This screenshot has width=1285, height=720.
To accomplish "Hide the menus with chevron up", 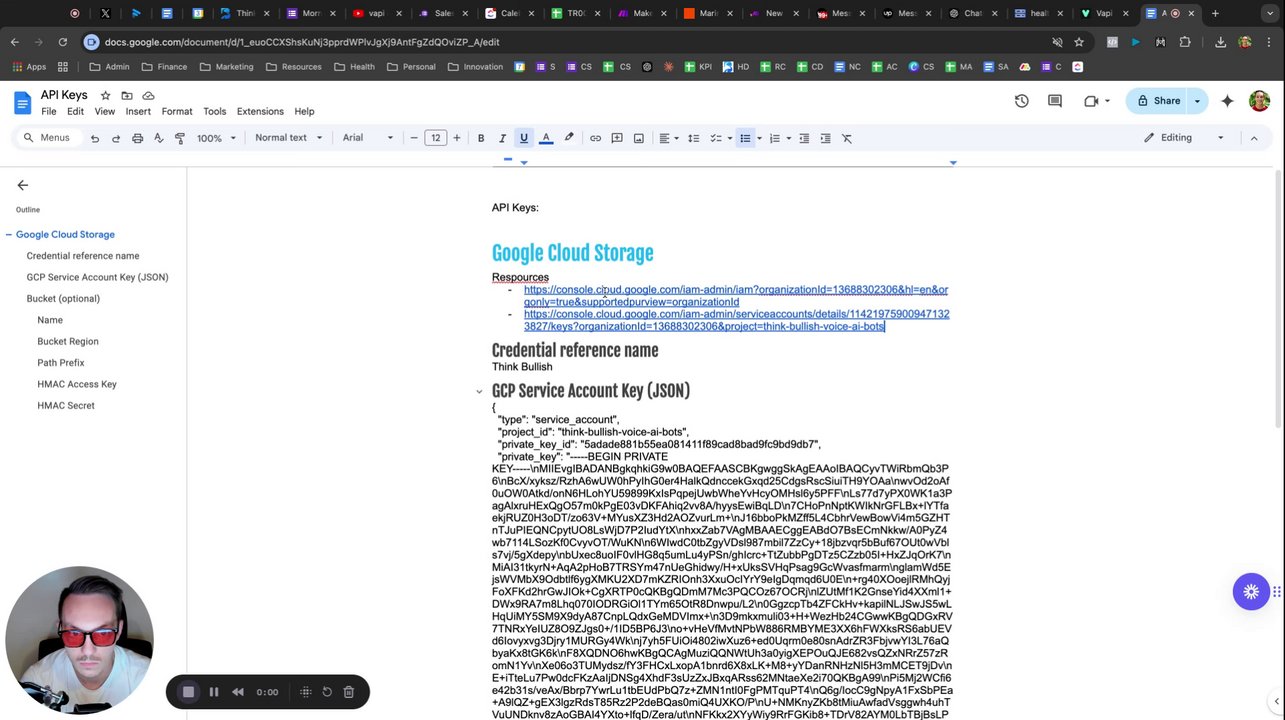I will pyautogui.click(x=1254, y=138).
